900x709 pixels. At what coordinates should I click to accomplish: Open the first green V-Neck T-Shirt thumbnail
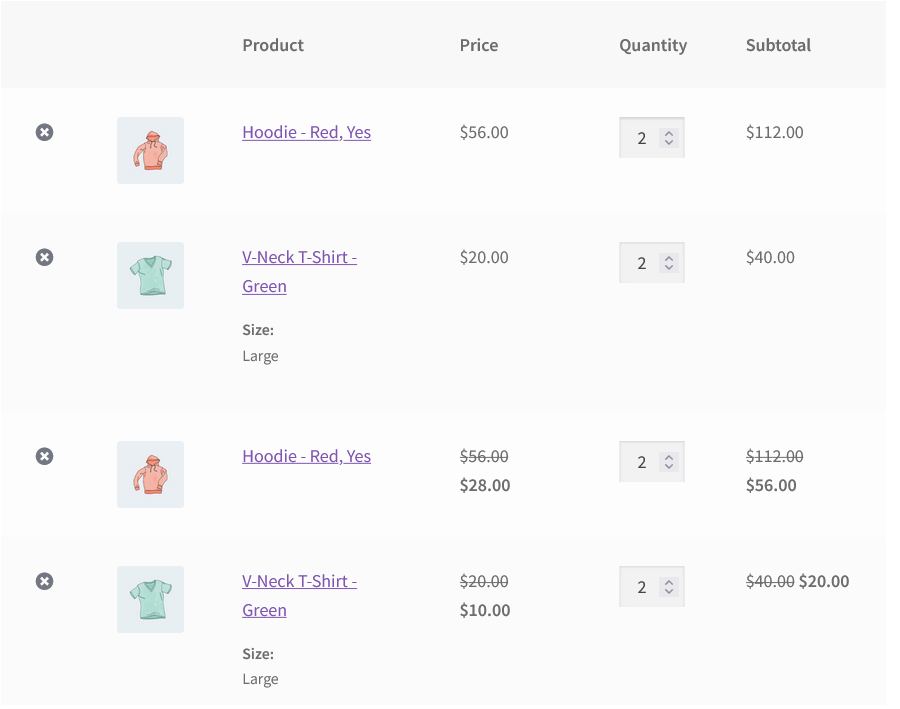150,276
